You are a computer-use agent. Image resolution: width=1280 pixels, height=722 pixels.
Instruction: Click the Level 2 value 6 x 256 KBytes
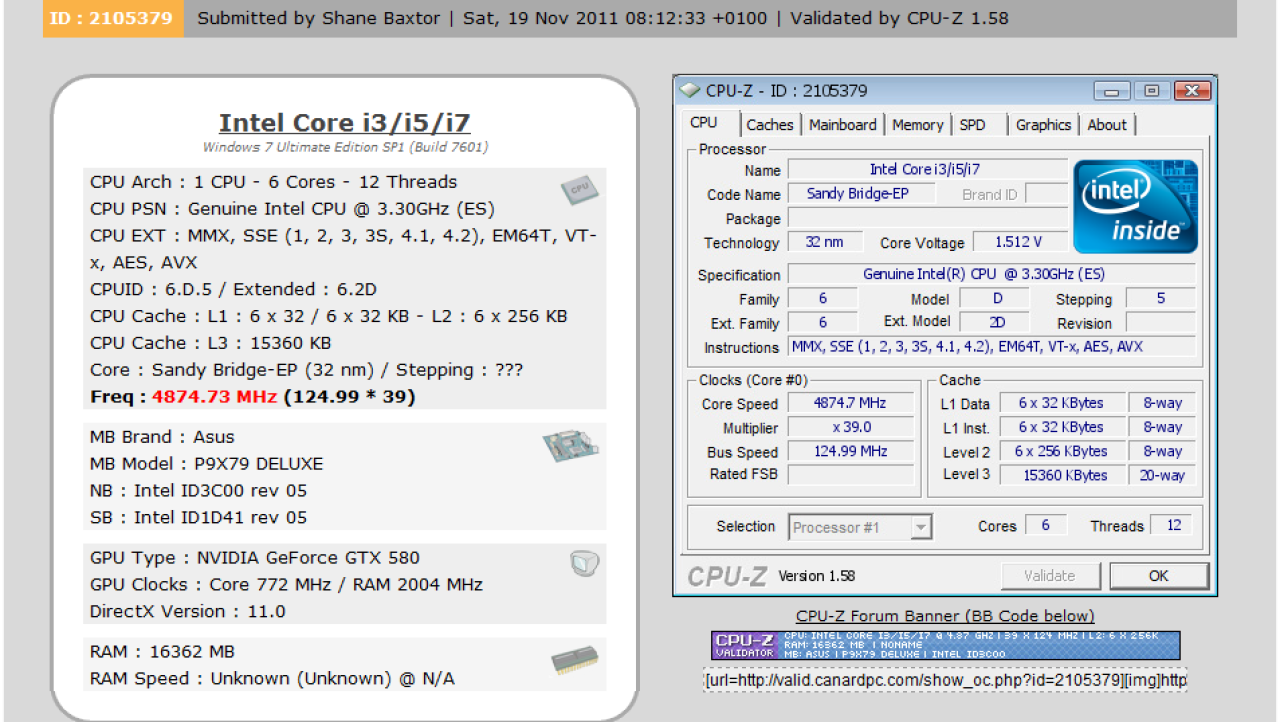pos(1061,452)
